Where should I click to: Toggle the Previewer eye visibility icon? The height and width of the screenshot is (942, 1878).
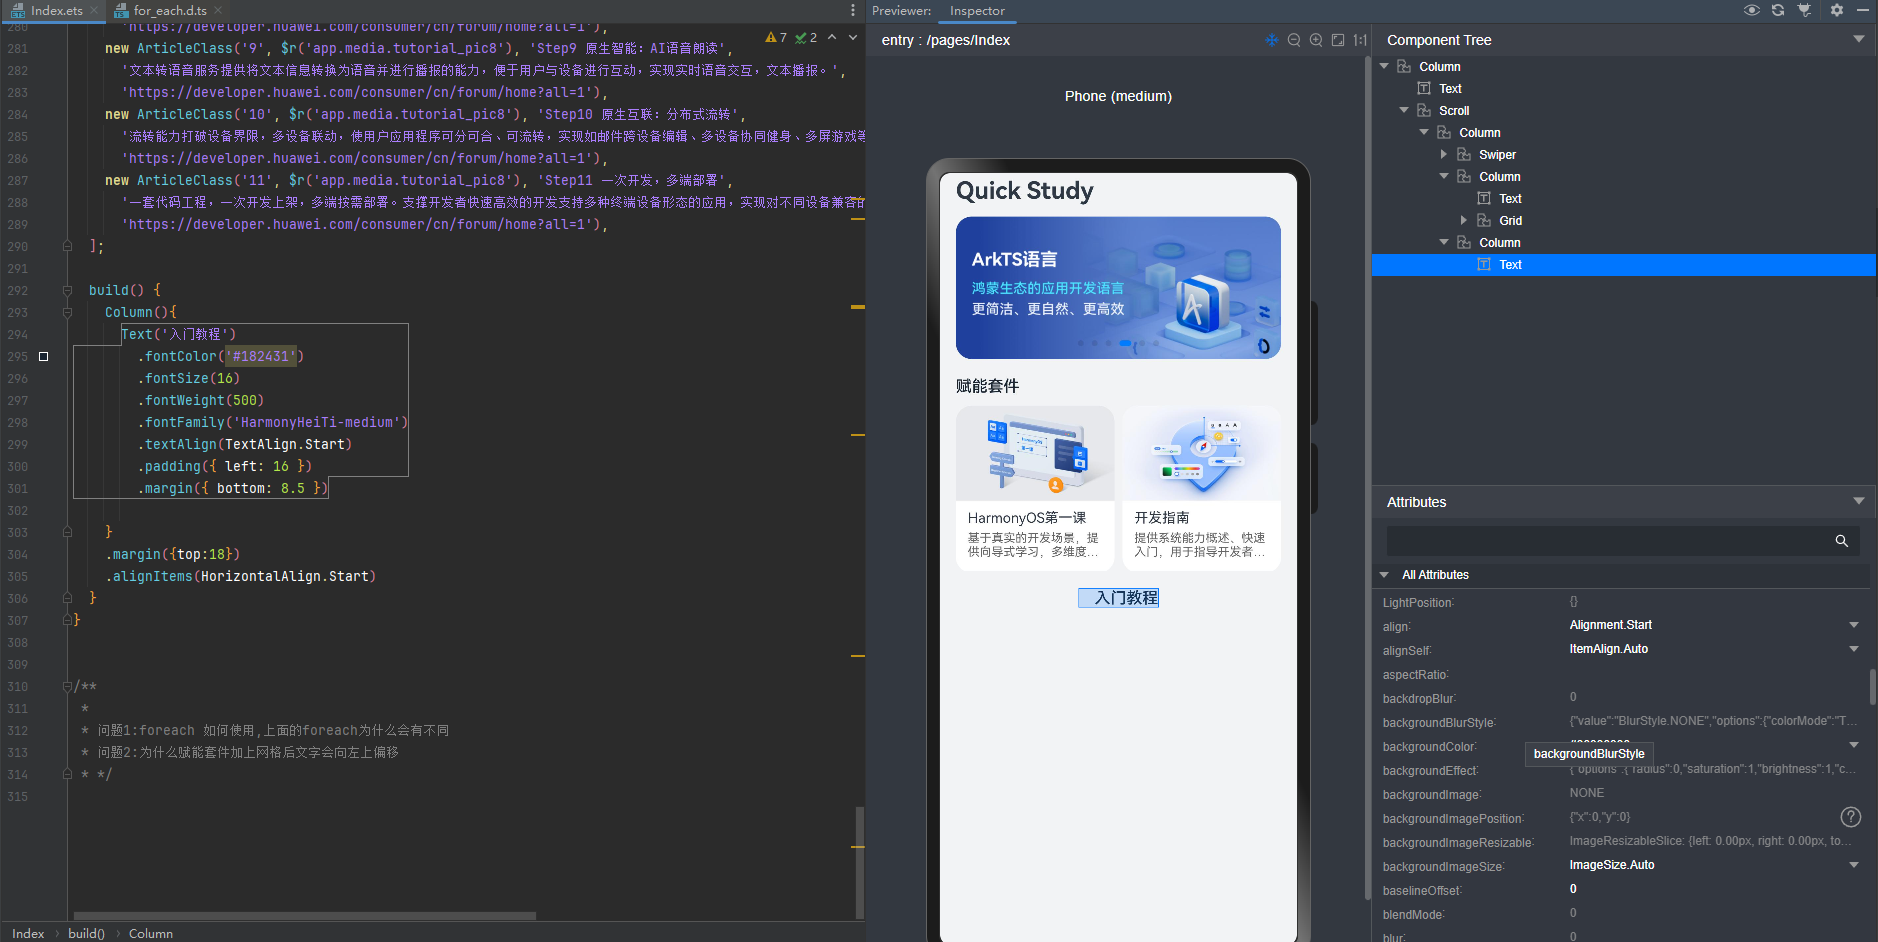(1751, 10)
